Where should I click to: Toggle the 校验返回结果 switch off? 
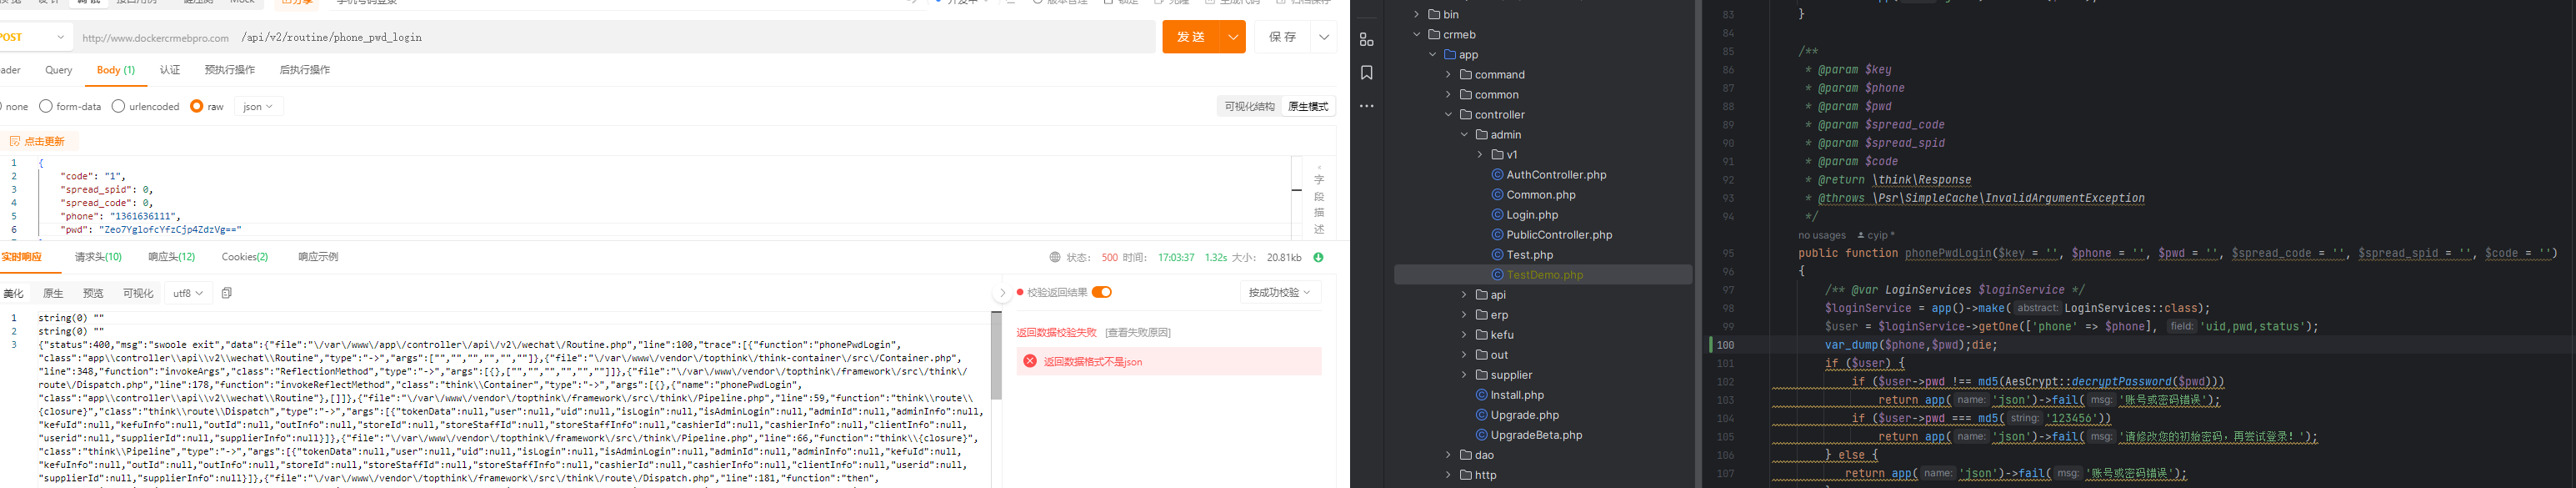1101,292
